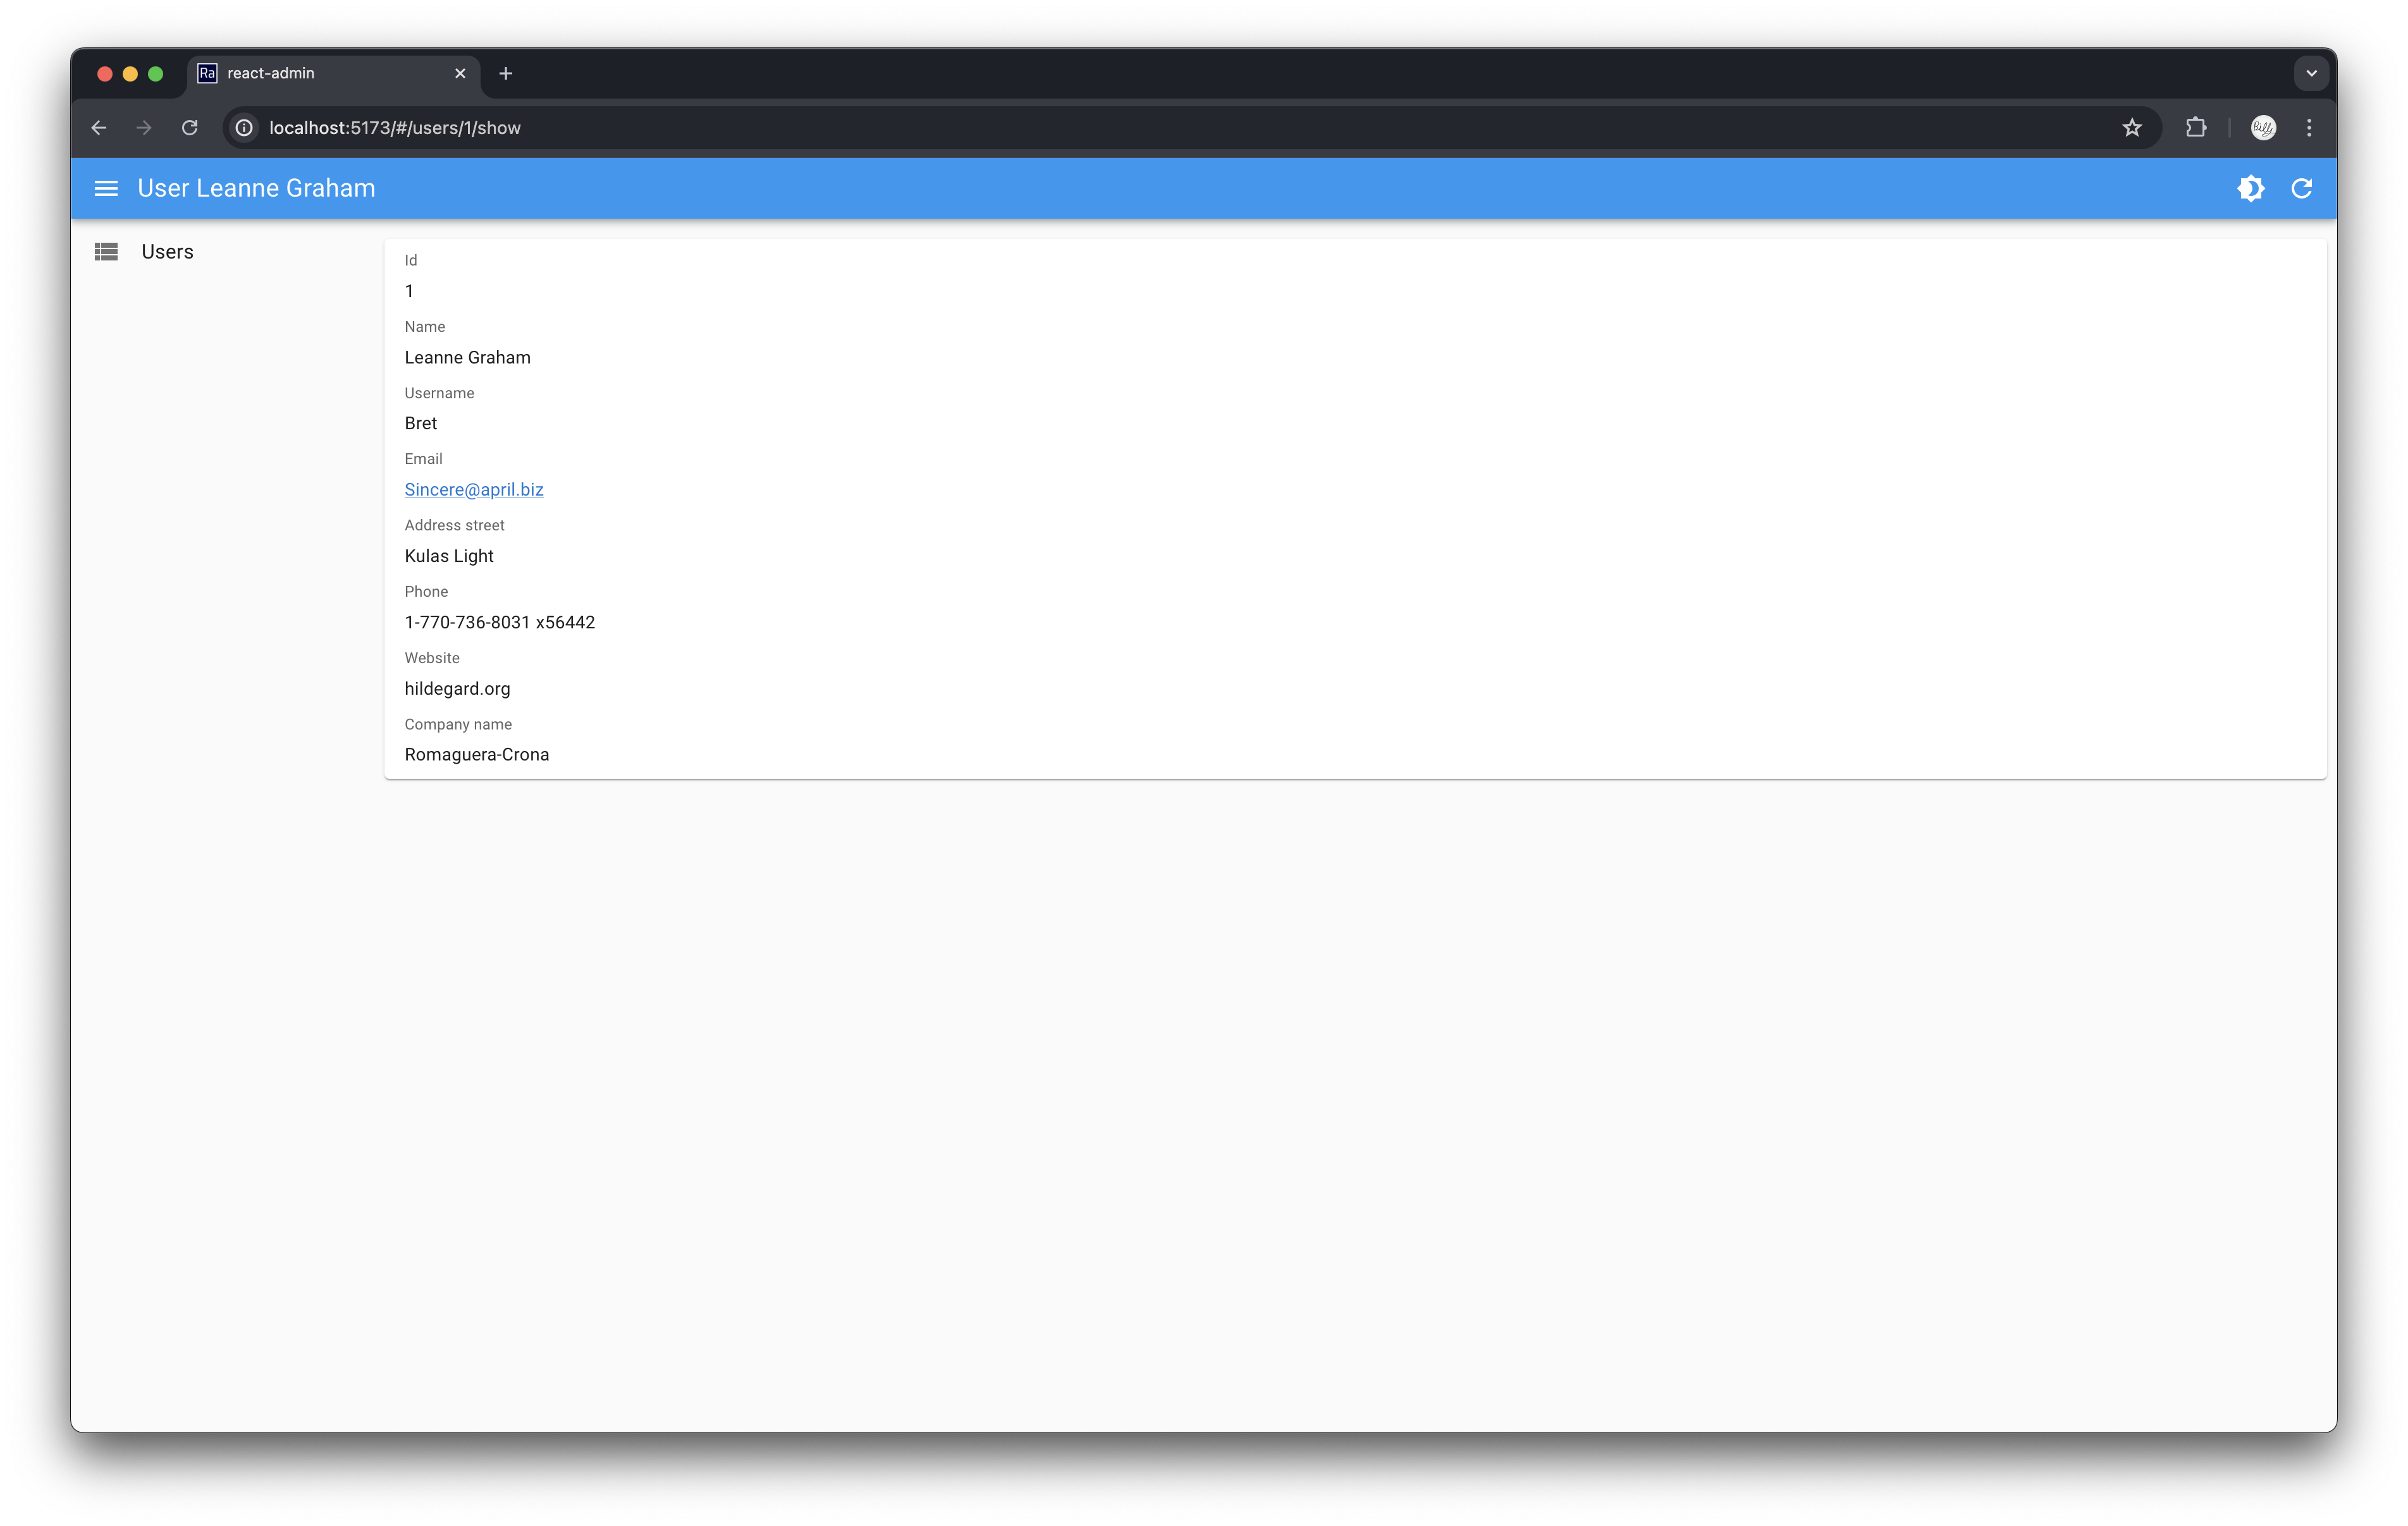2408x1526 pixels.
Task: Click the company name Romaguera-Crona
Action: 476,754
